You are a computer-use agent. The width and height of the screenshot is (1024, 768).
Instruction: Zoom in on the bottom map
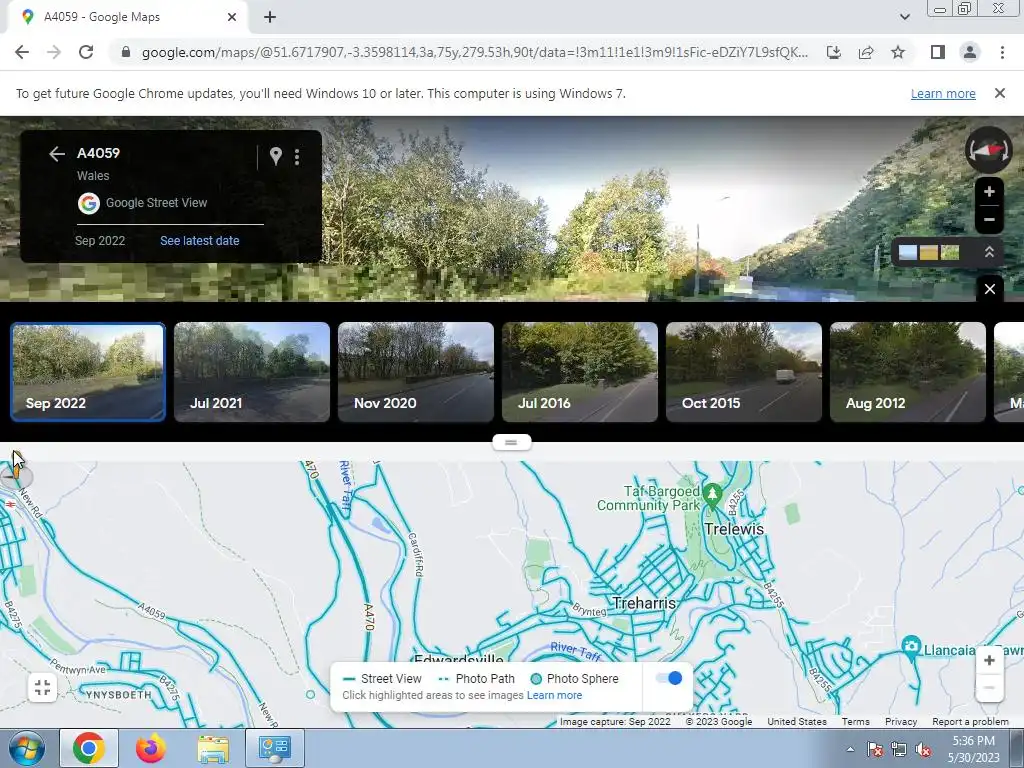point(989,660)
